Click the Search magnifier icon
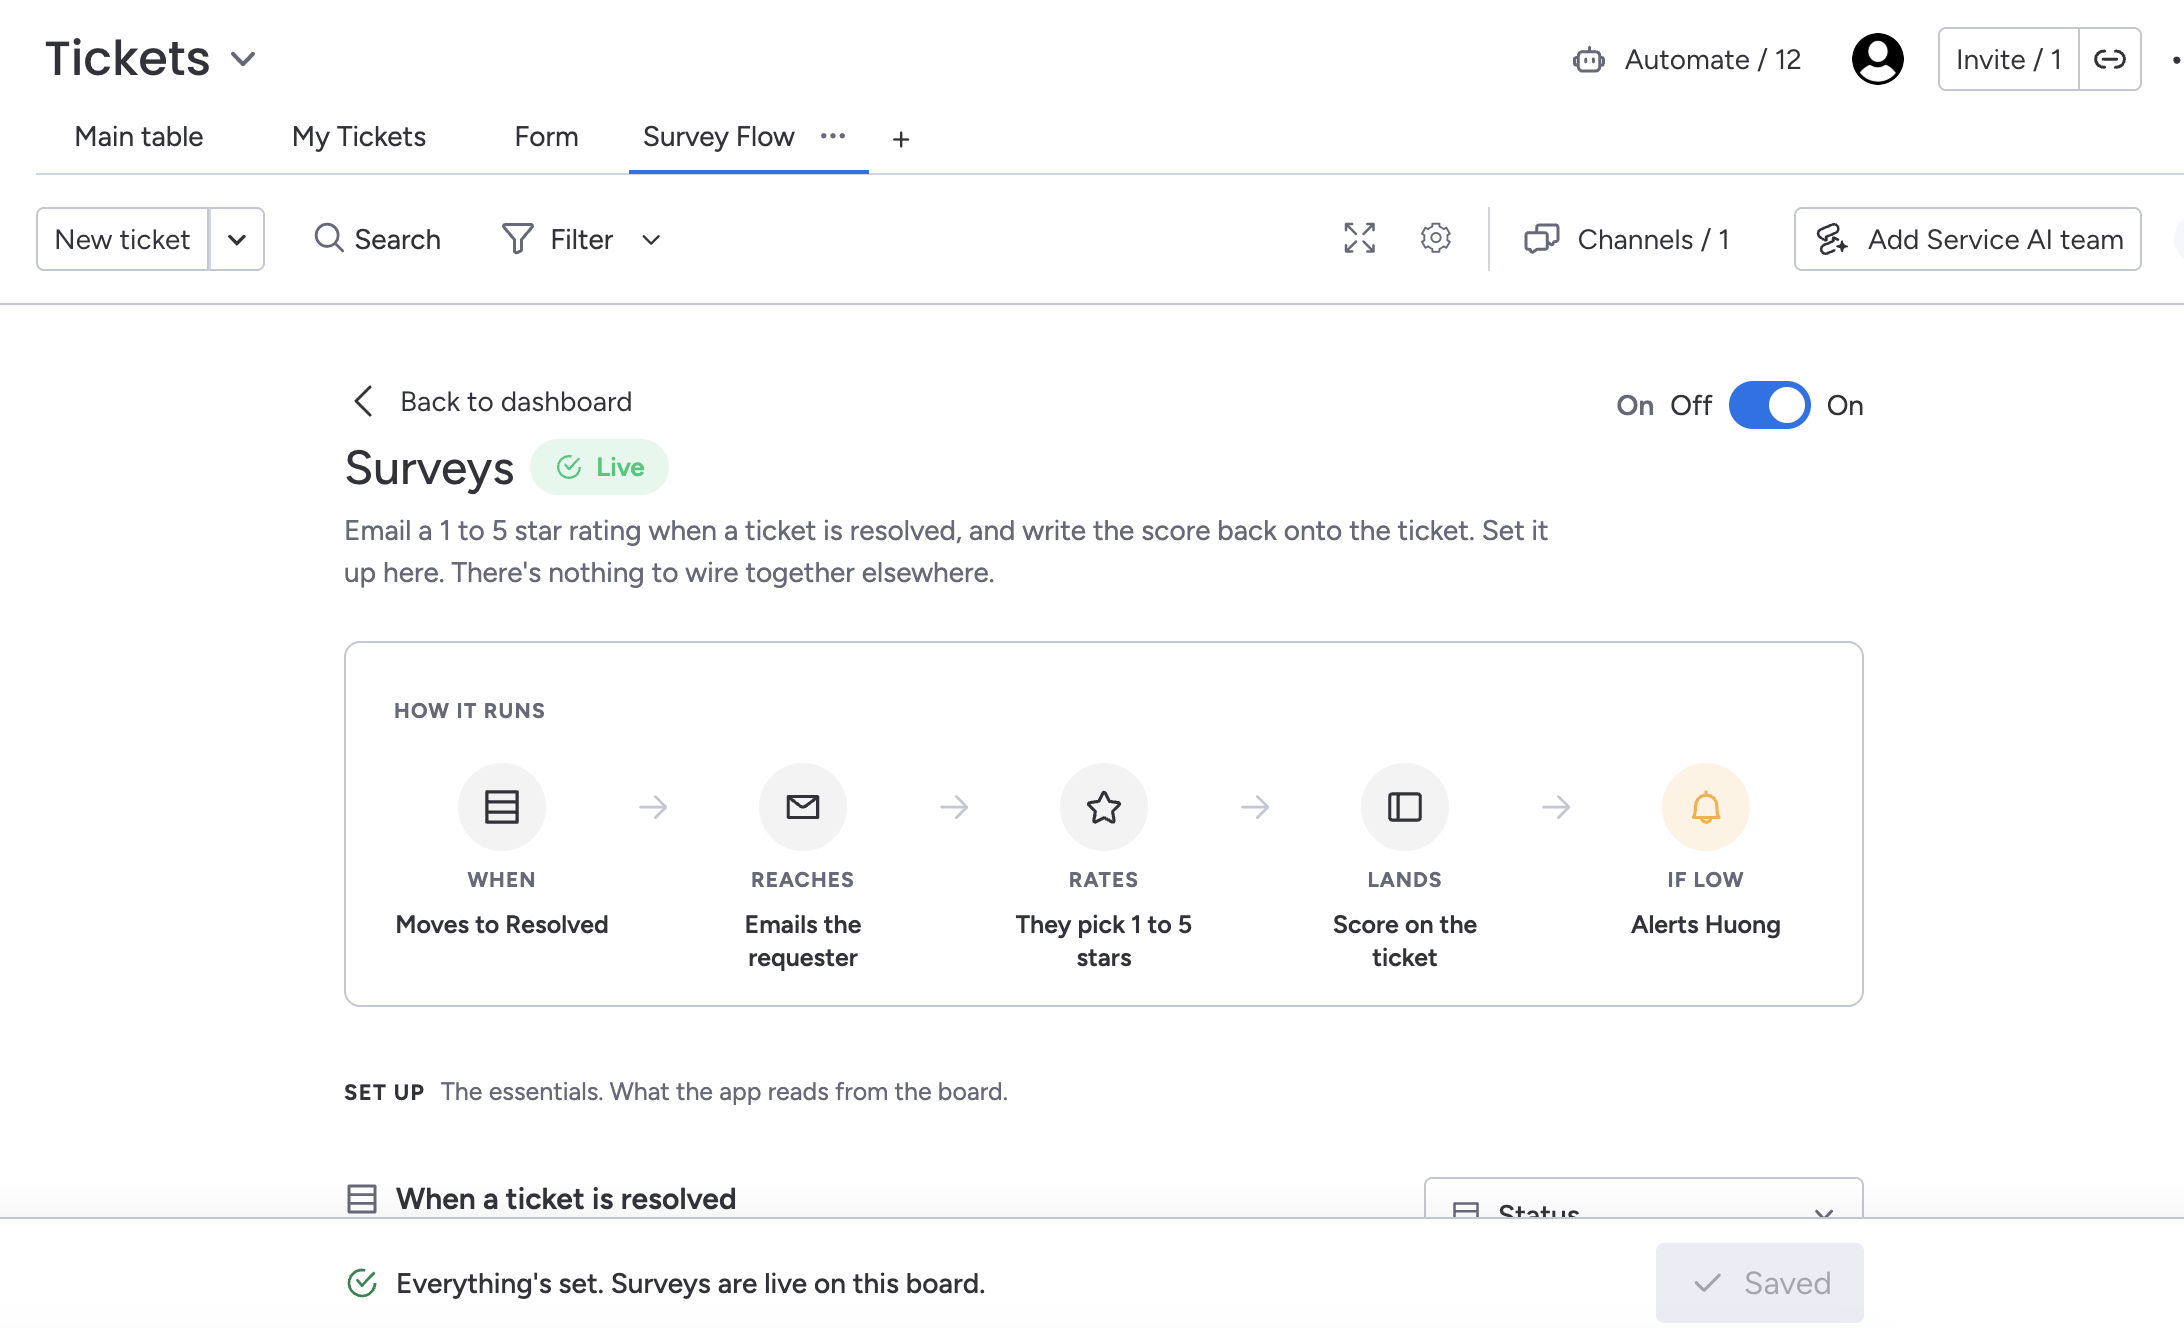The image size is (2184, 1328). coord(328,238)
